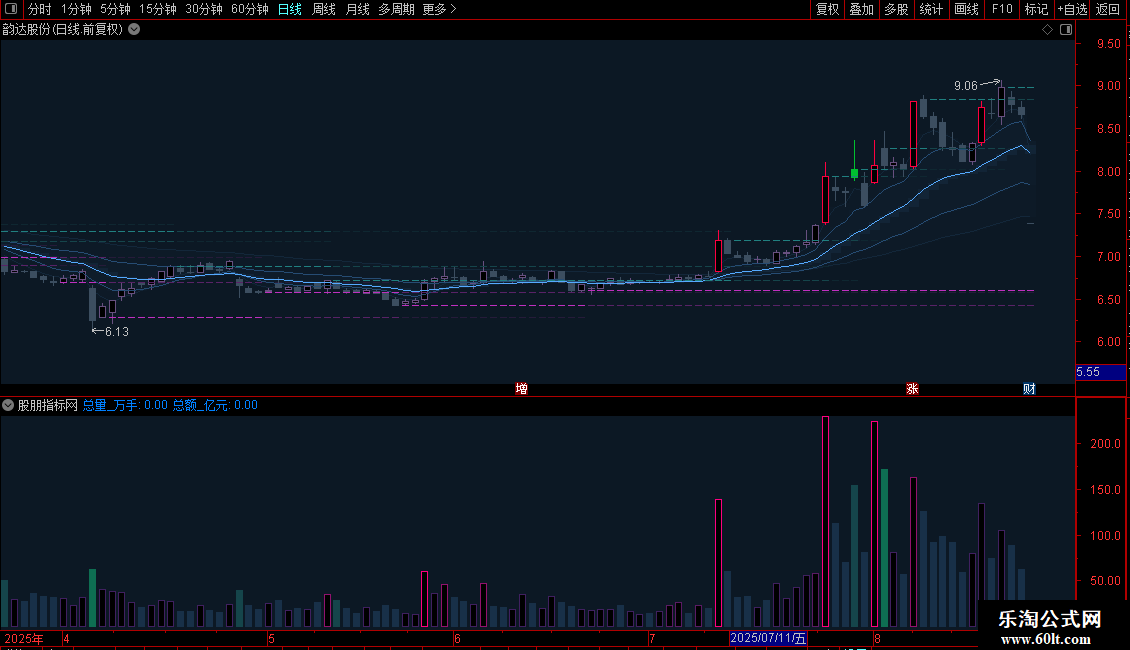
Task: Click the 复权 adjustment button
Action: tap(827, 9)
